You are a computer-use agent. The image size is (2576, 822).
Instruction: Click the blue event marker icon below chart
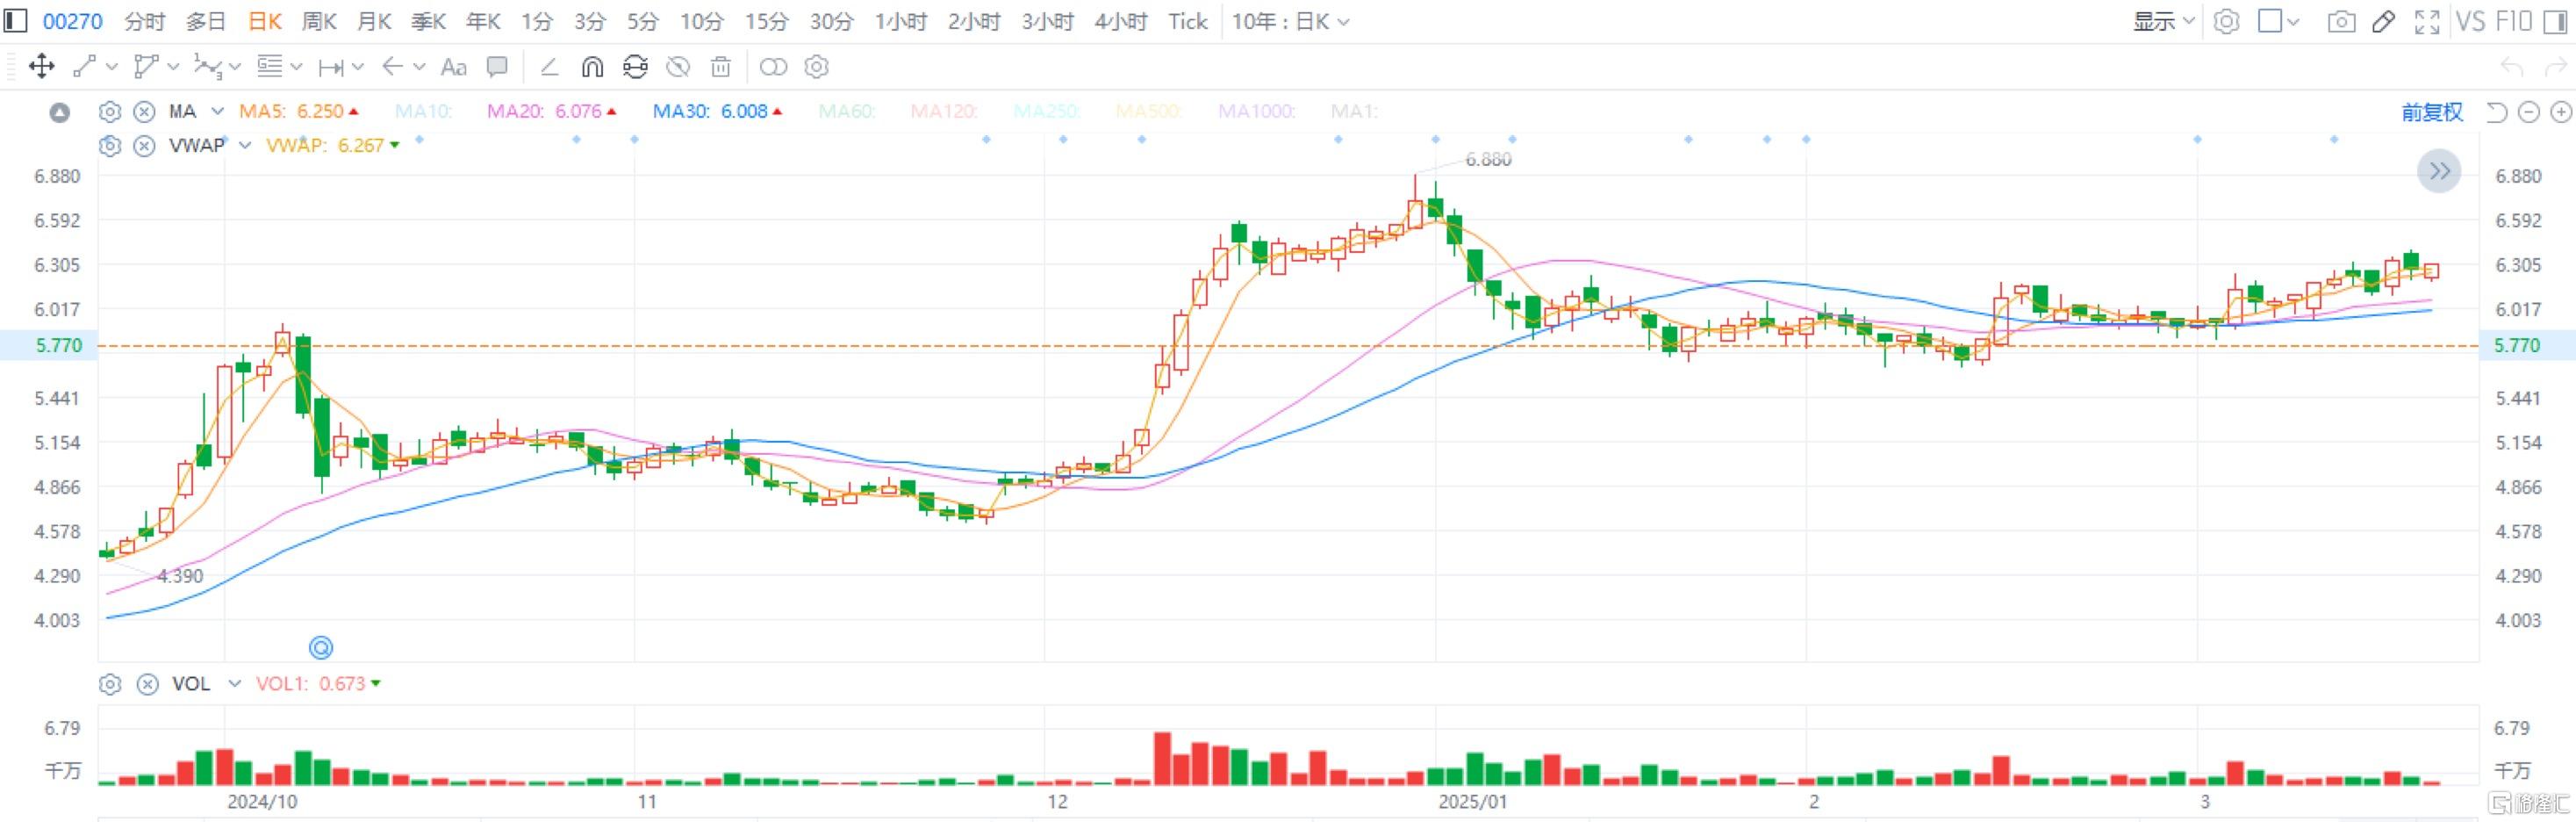(x=321, y=648)
